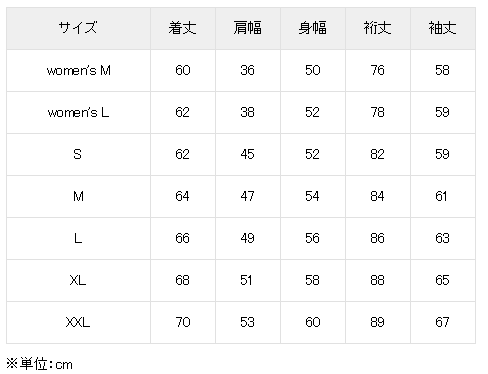Click the L size row label
488x374 pixels.
pos(78,239)
